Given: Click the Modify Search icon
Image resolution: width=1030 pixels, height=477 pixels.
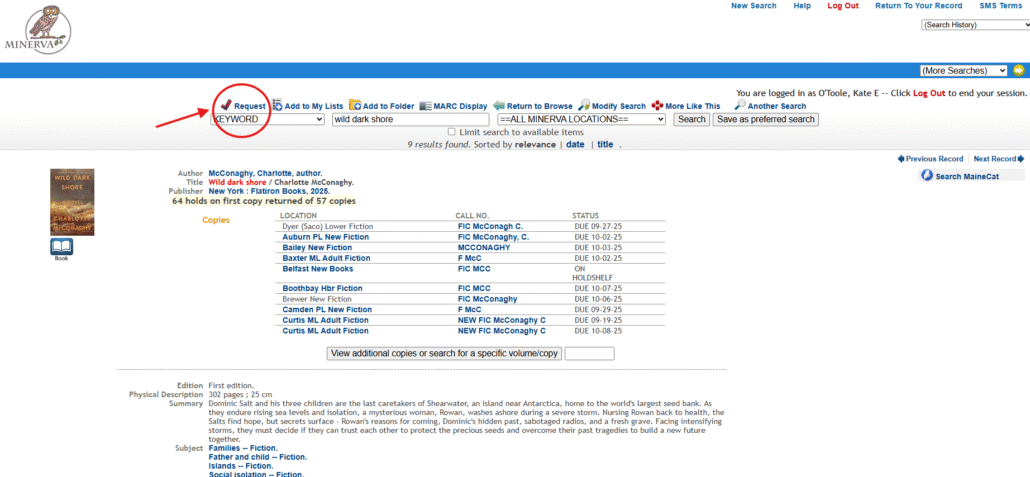Looking at the screenshot, I should (584, 105).
